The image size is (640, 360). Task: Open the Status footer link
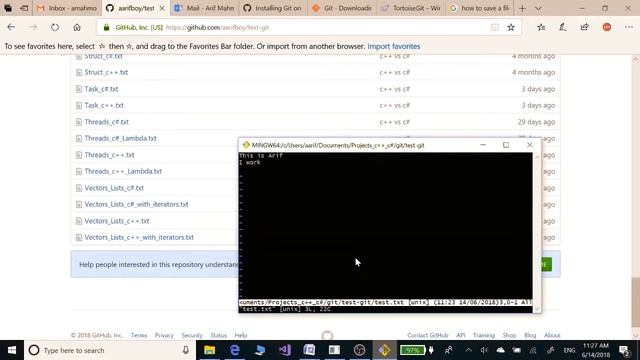click(218, 335)
